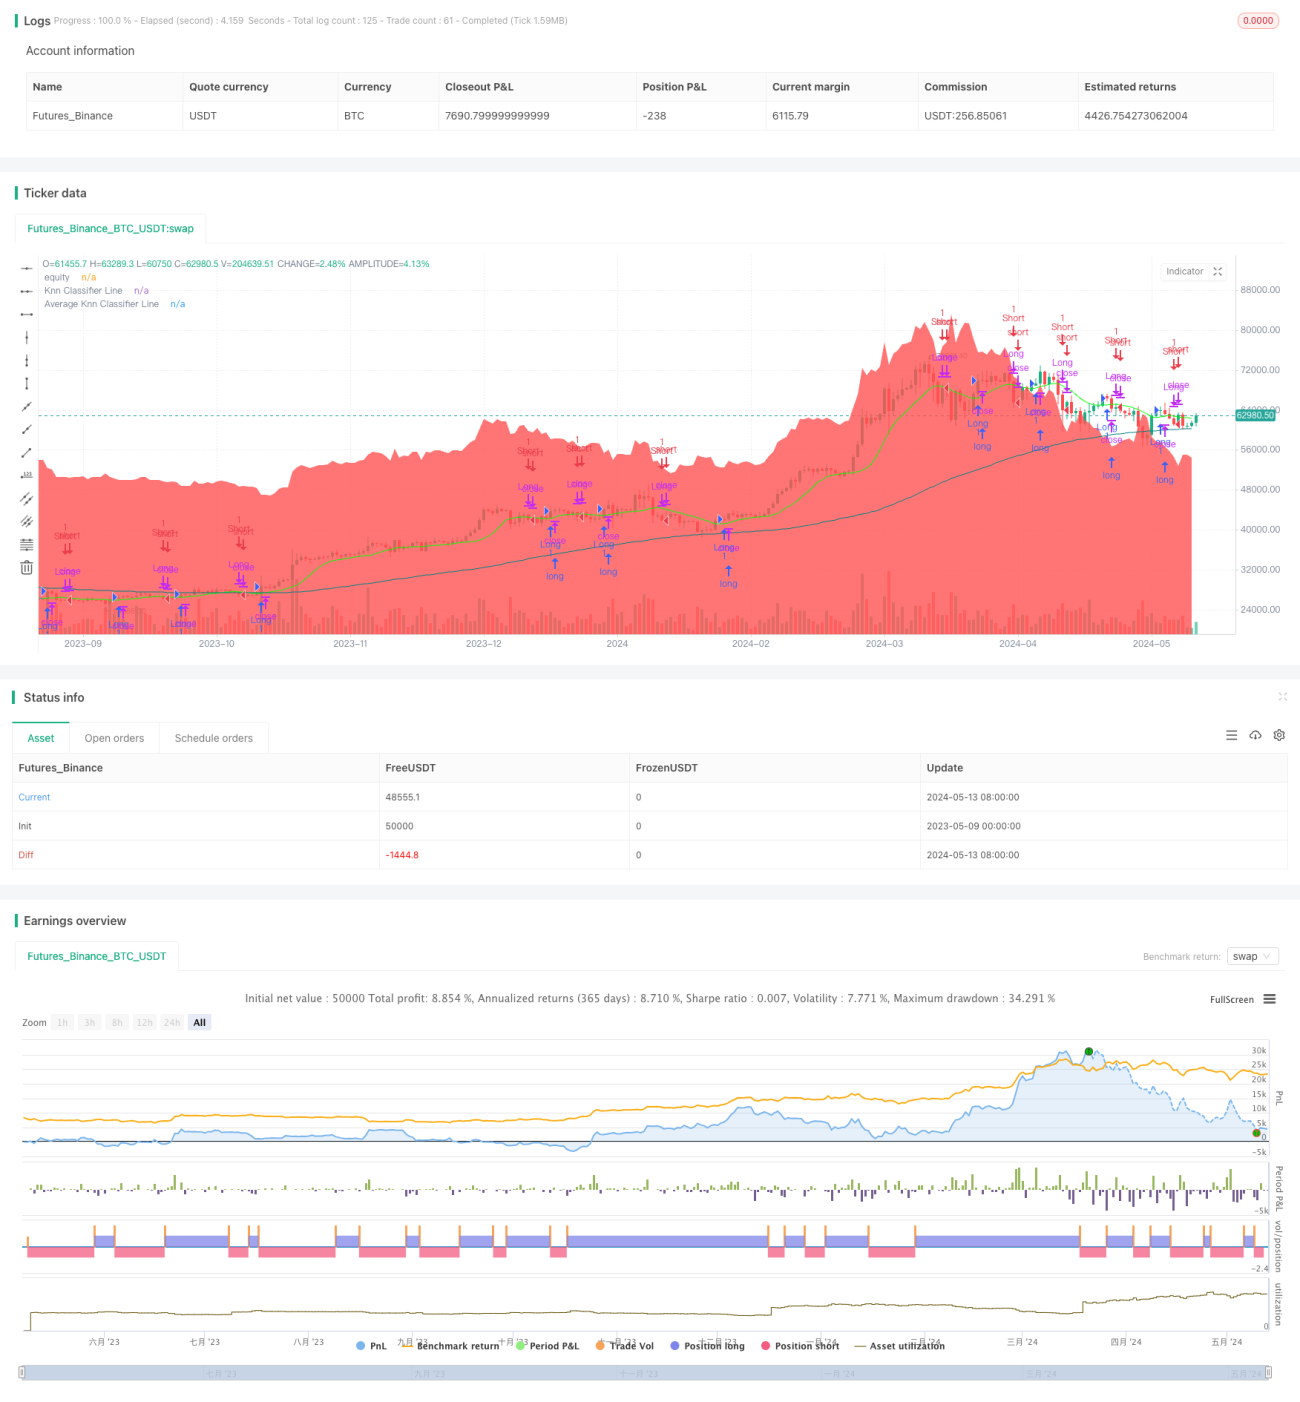Open status panel gear settings icon
The height and width of the screenshot is (1402, 1300).
1279,735
